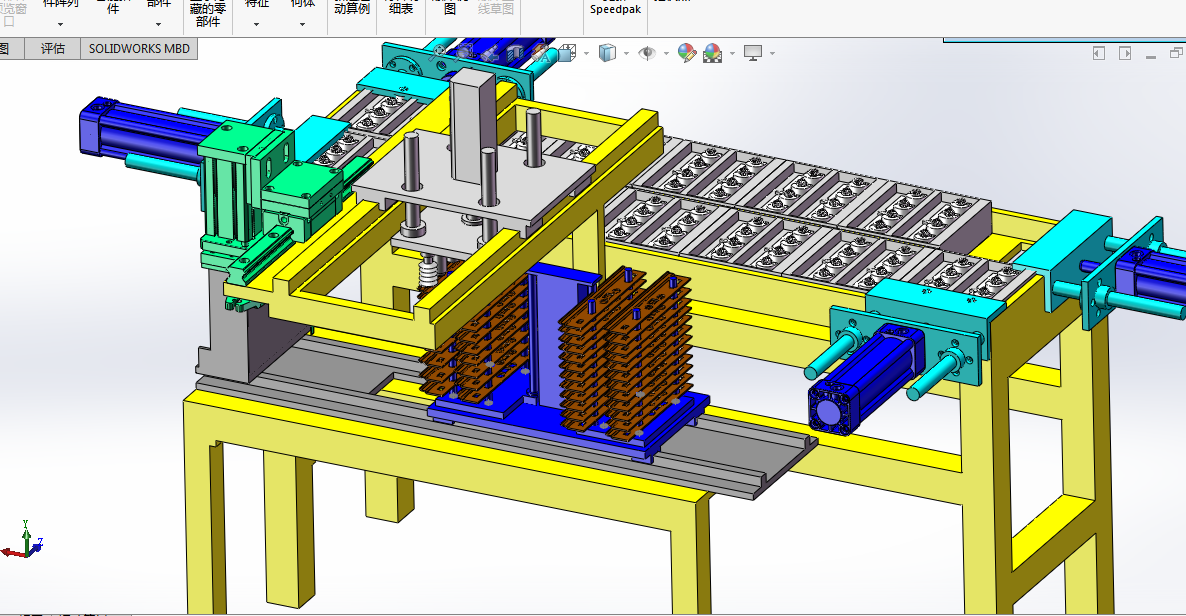Open the View Settings dropdown arrow
The height and width of the screenshot is (616, 1186).
(772, 53)
